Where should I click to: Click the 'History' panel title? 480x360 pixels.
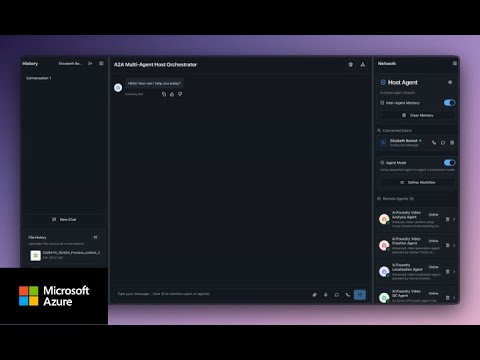tap(30, 63)
